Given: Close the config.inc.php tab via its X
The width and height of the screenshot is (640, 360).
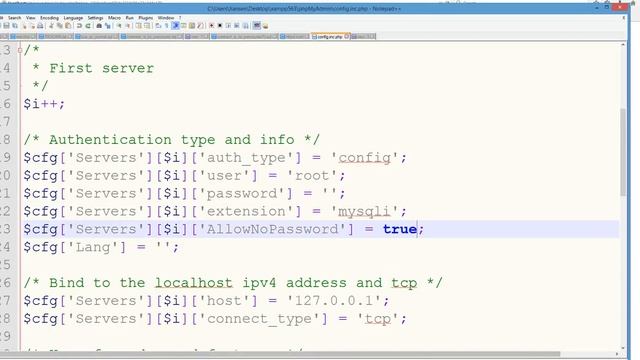Looking at the screenshot, I should pyautogui.click(x=347, y=36).
